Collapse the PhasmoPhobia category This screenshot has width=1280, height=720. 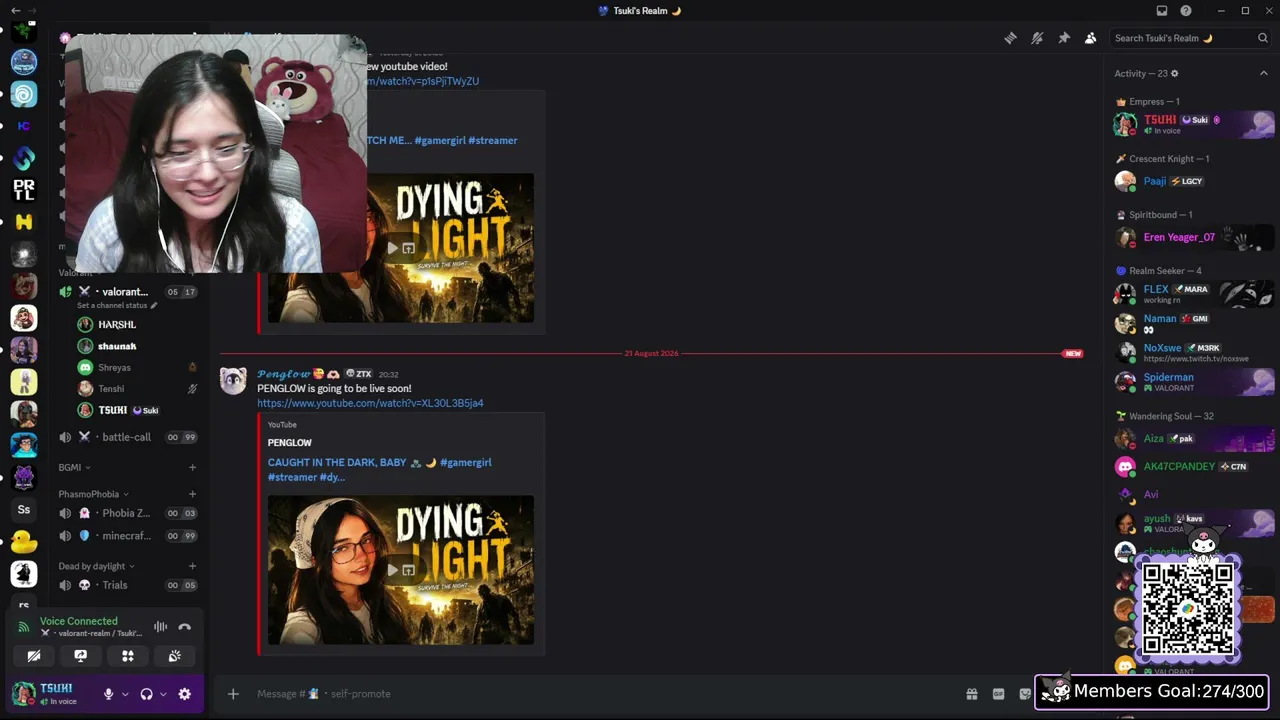tap(94, 494)
